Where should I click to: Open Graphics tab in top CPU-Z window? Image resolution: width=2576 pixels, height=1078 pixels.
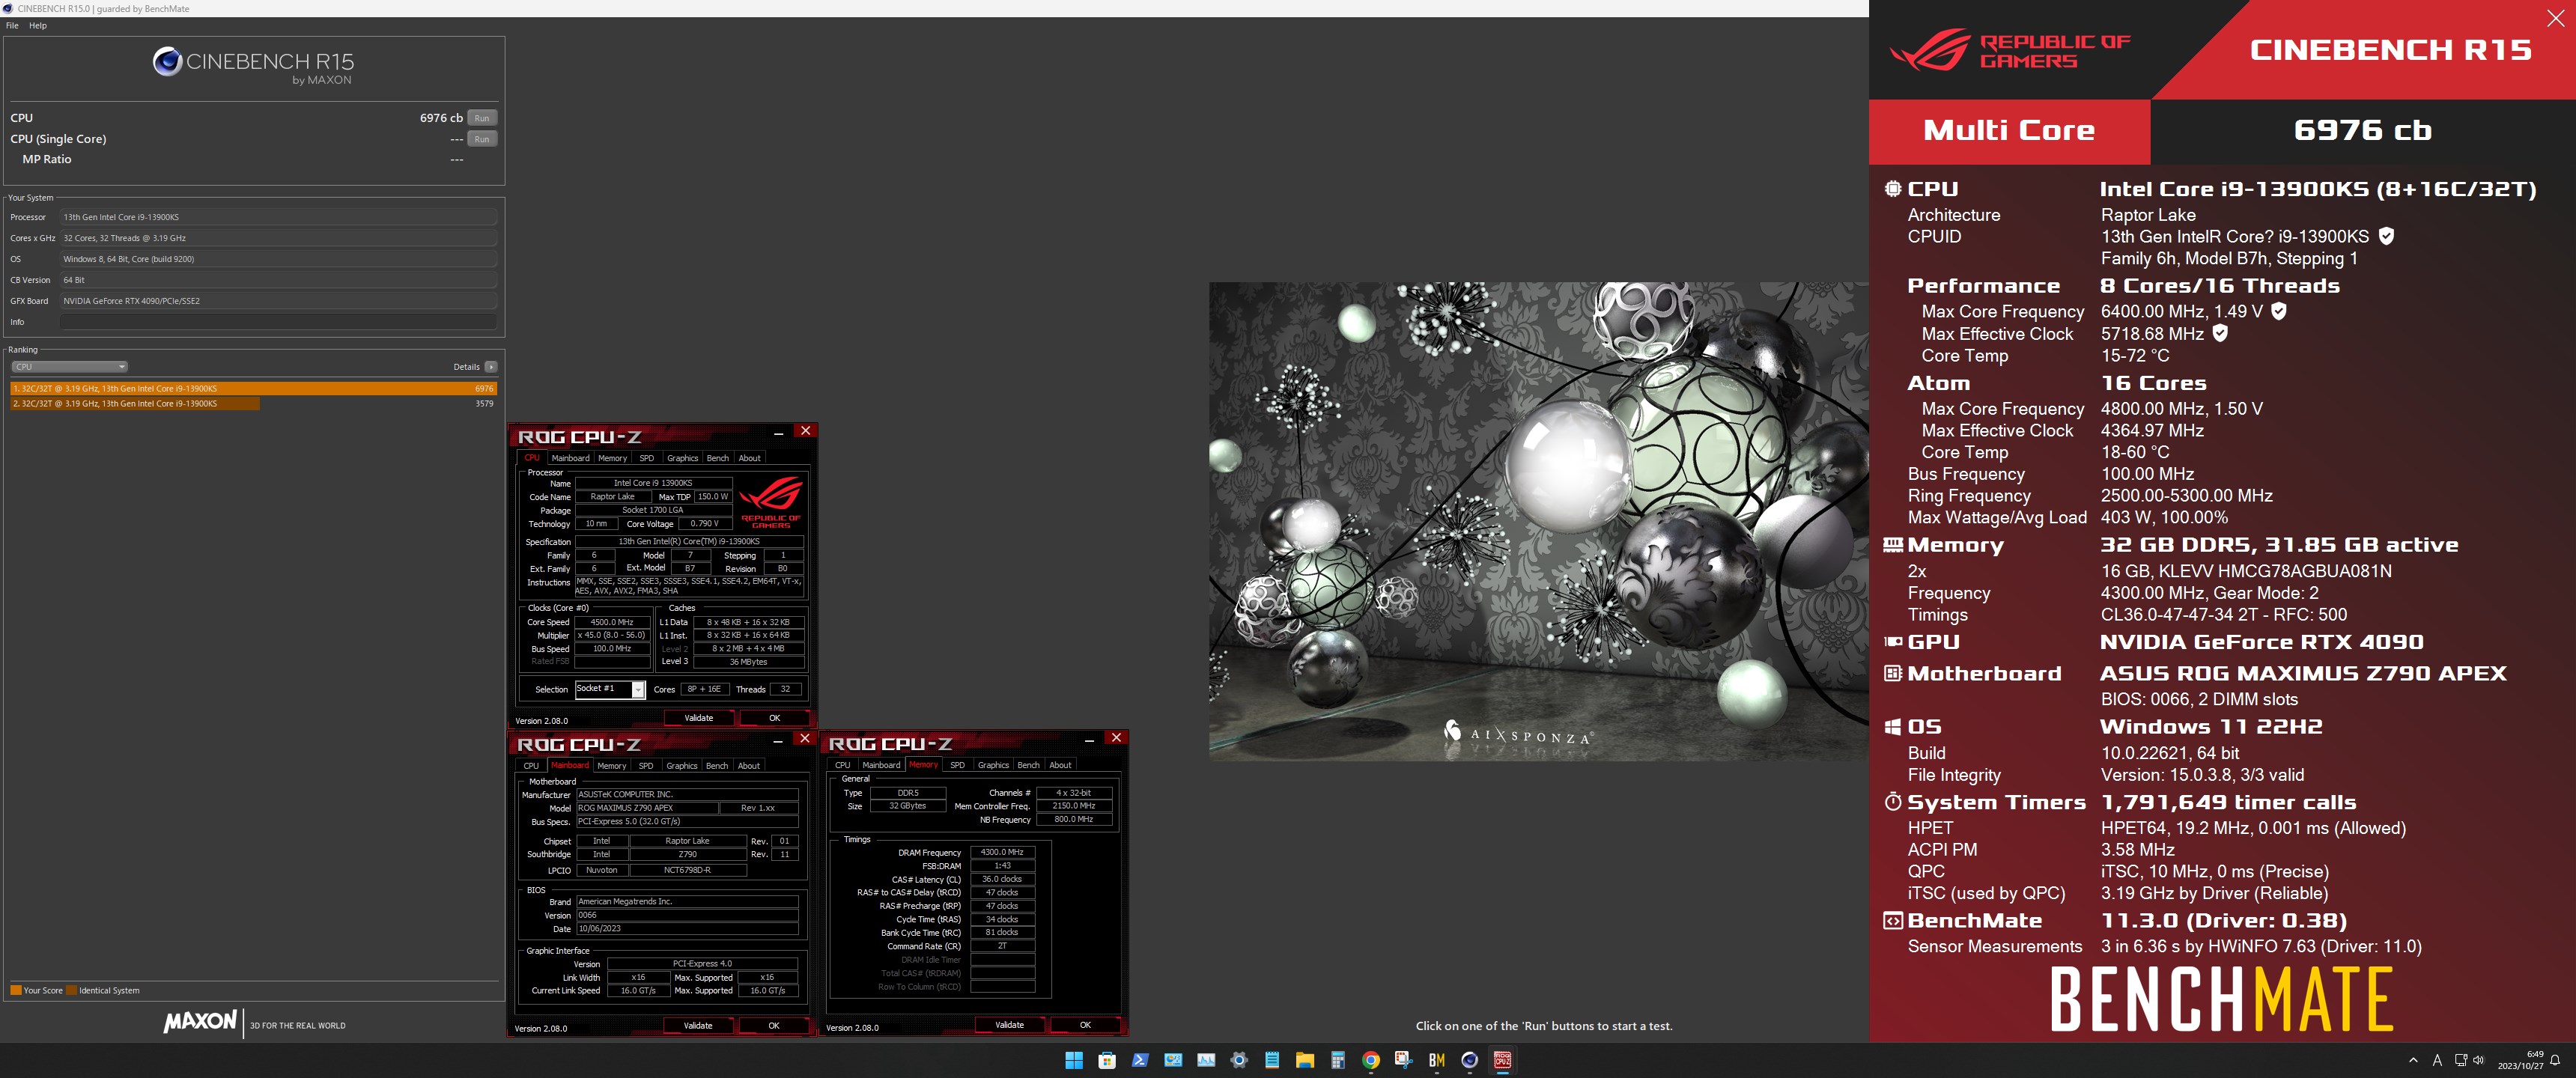point(682,458)
